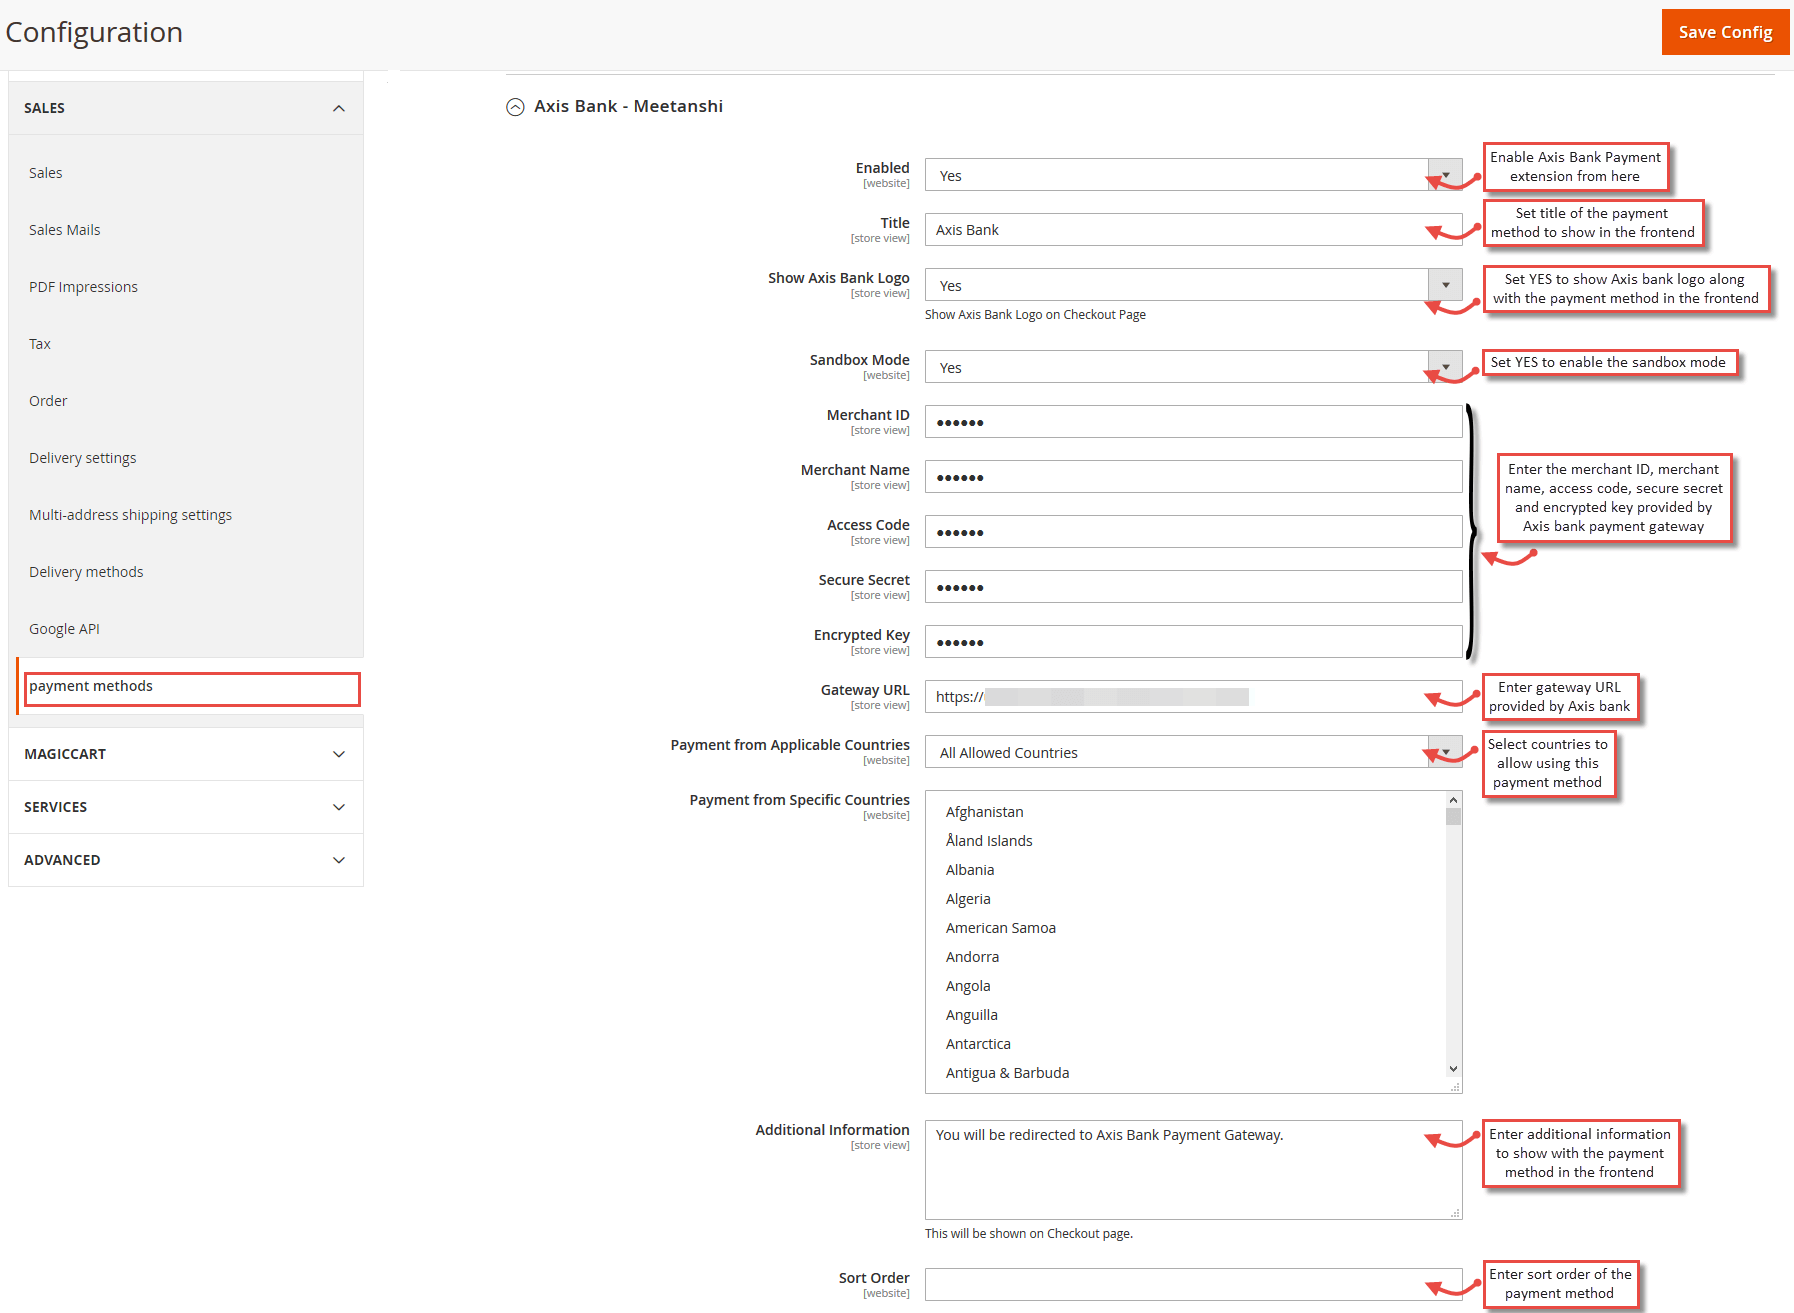Click the Sort Order input field

tap(1190, 1284)
